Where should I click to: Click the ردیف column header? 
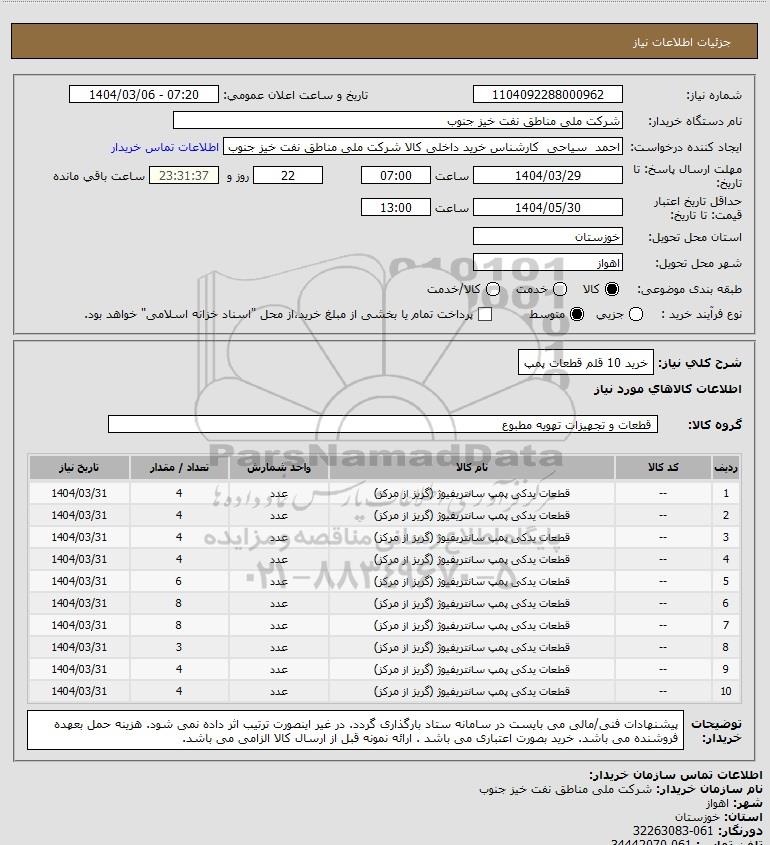coord(726,467)
